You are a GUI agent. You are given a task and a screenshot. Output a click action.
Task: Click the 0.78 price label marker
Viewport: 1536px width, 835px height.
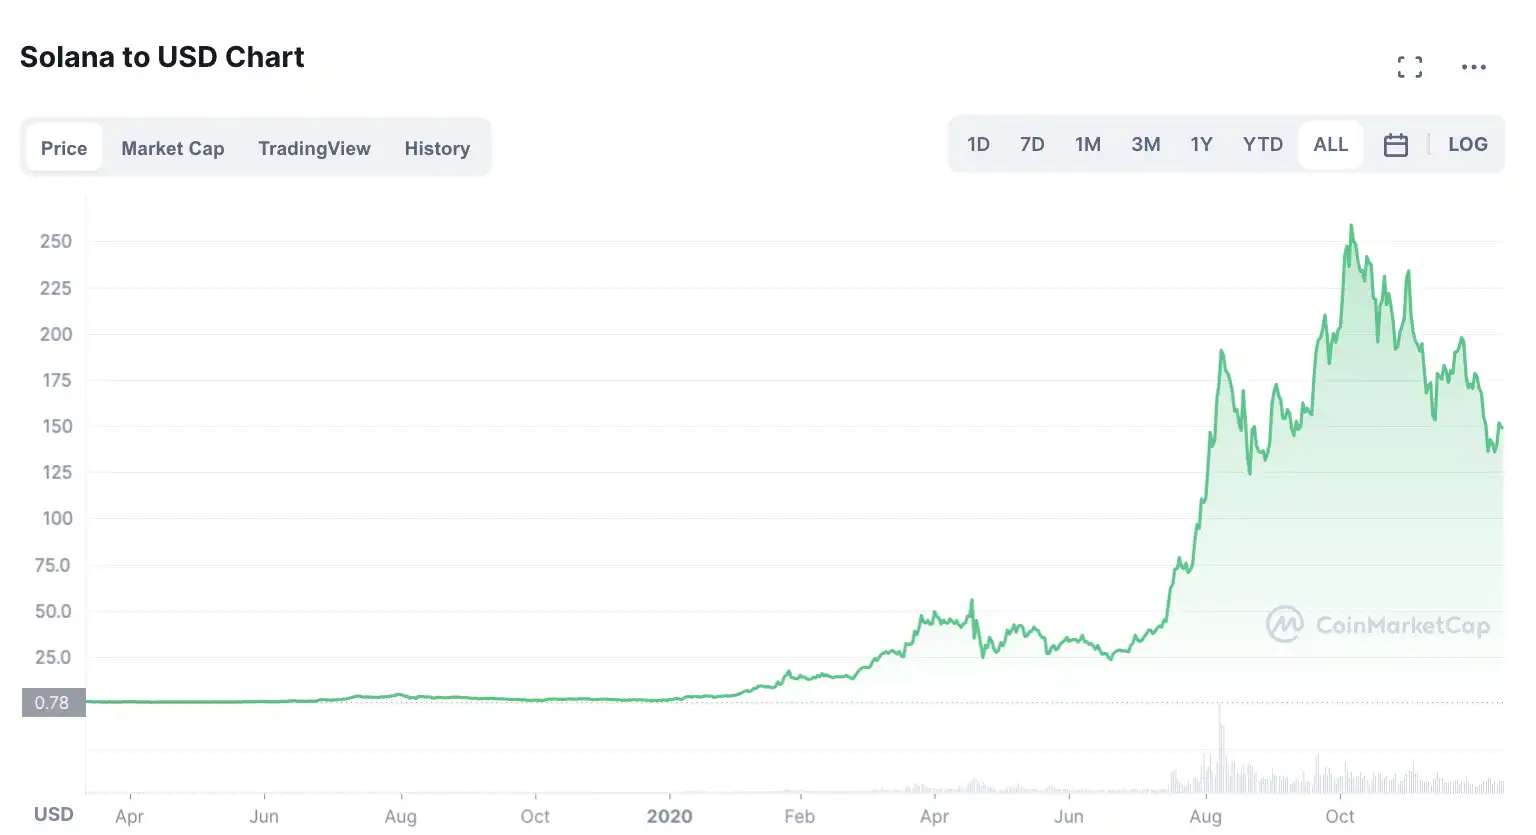pyautogui.click(x=53, y=702)
